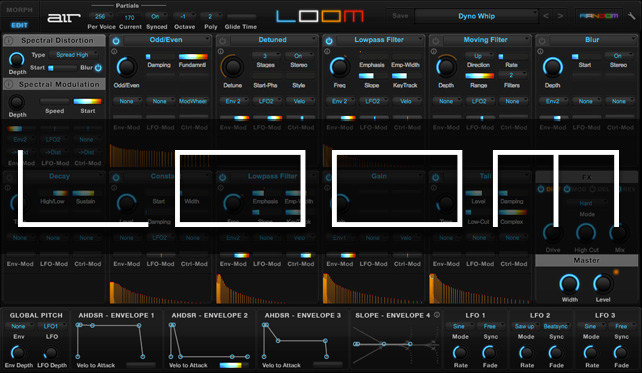Open the Dyno Whip preset dropdown
Screen dimensions: 642x373
click(476, 16)
